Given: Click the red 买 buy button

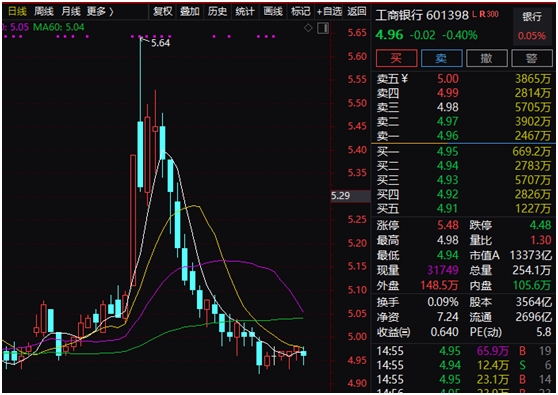Looking at the screenshot, I should (396, 58).
